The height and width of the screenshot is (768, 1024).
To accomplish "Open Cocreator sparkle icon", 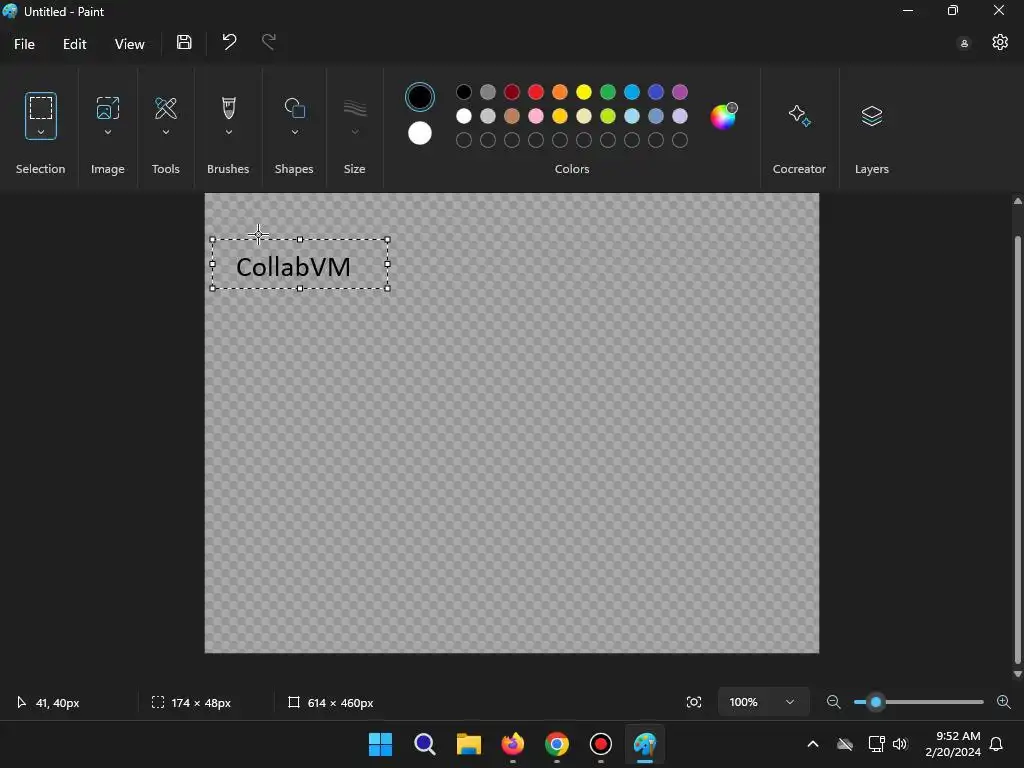I will 799,116.
